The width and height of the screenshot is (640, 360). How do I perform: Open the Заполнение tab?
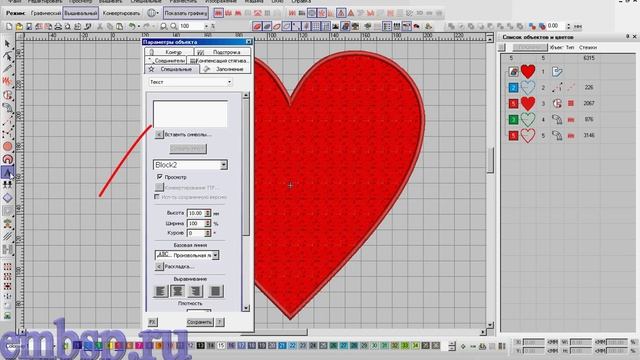(x=226, y=69)
